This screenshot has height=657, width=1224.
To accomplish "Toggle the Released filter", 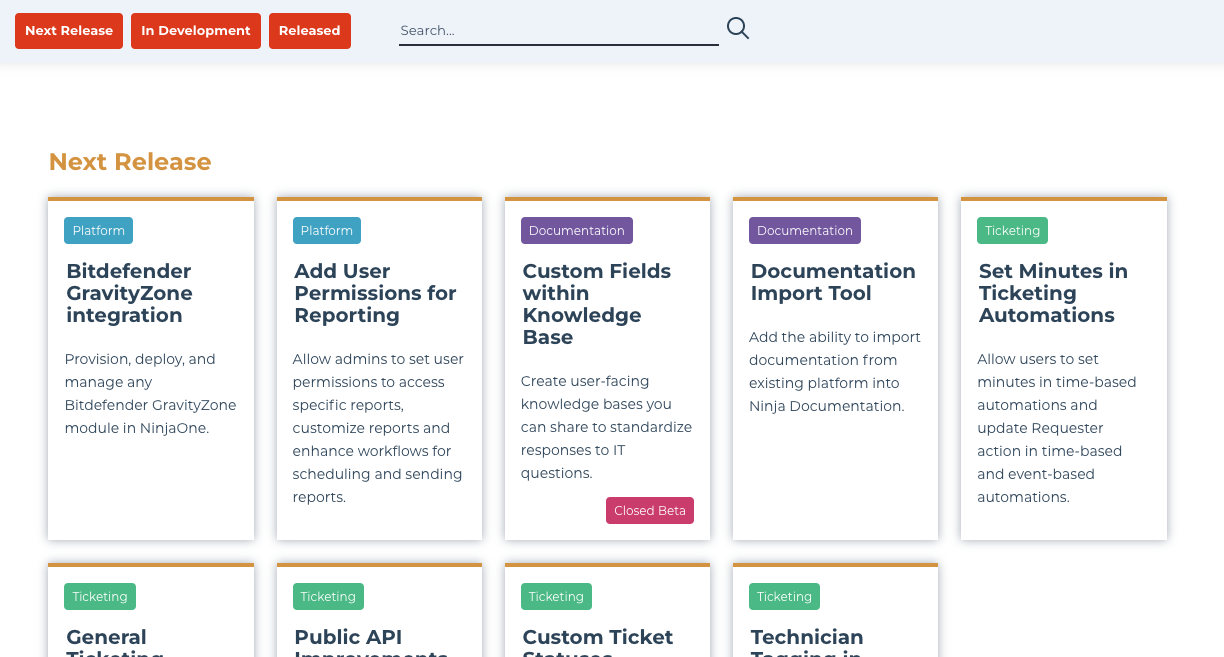I will (309, 31).
